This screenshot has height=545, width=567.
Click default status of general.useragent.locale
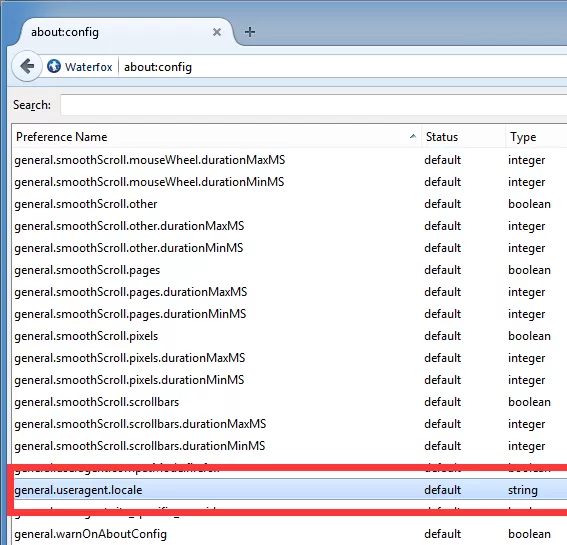pyautogui.click(x=443, y=490)
